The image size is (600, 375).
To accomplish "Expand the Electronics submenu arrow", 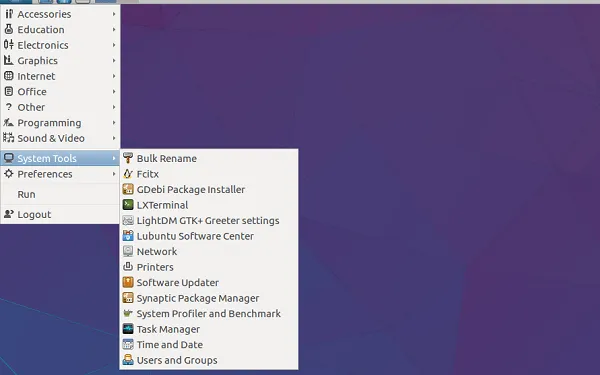I will tap(114, 45).
